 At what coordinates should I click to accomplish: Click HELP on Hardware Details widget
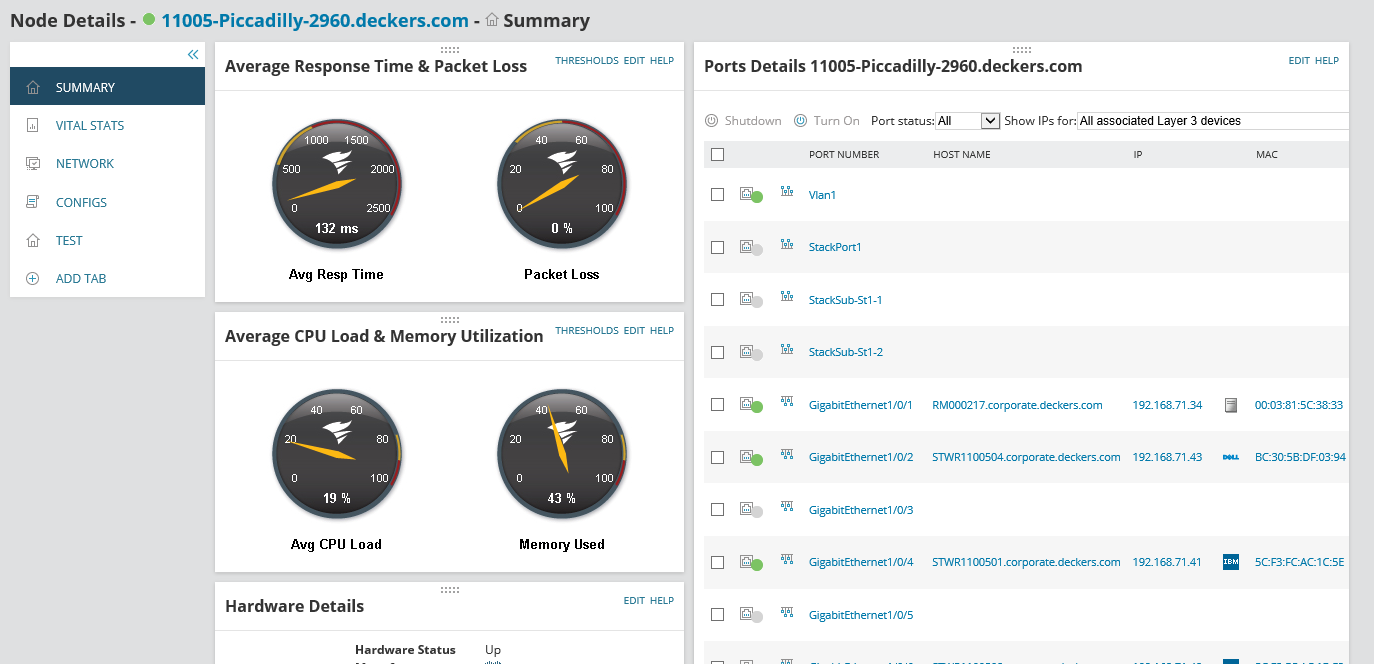tap(662, 600)
